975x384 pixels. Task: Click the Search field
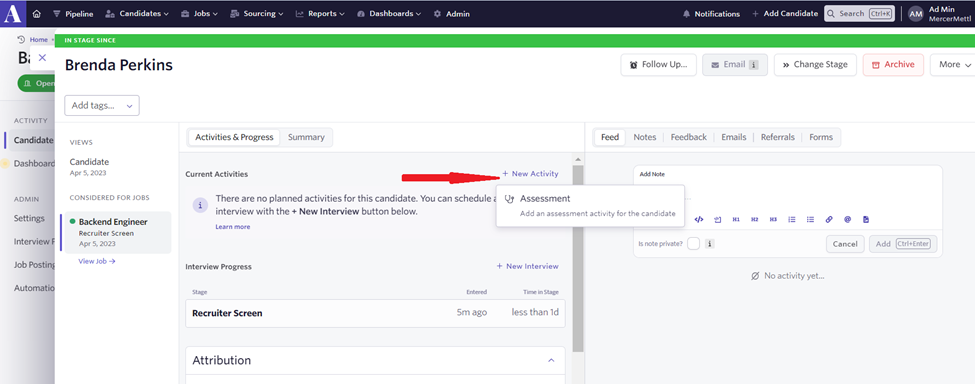(859, 14)
